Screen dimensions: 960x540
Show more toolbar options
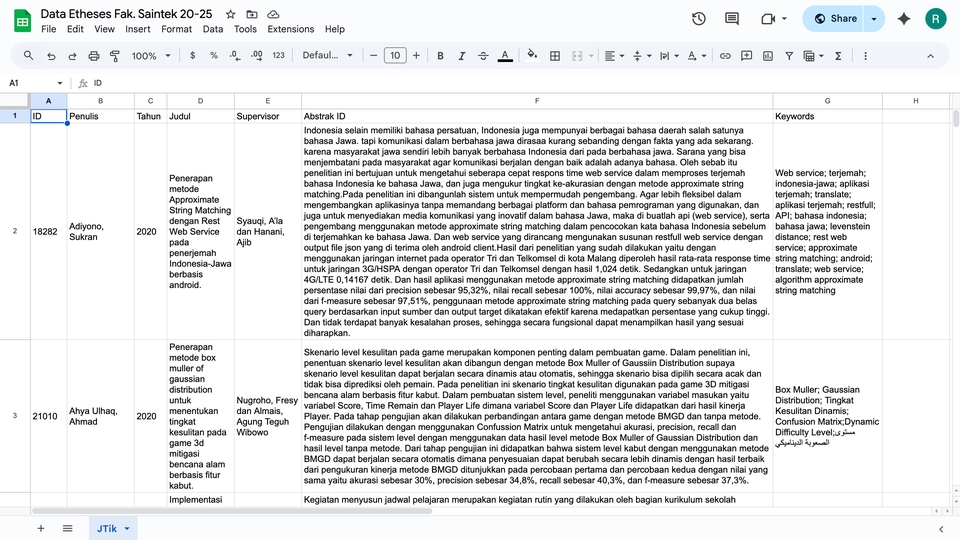tap(865, 56)
